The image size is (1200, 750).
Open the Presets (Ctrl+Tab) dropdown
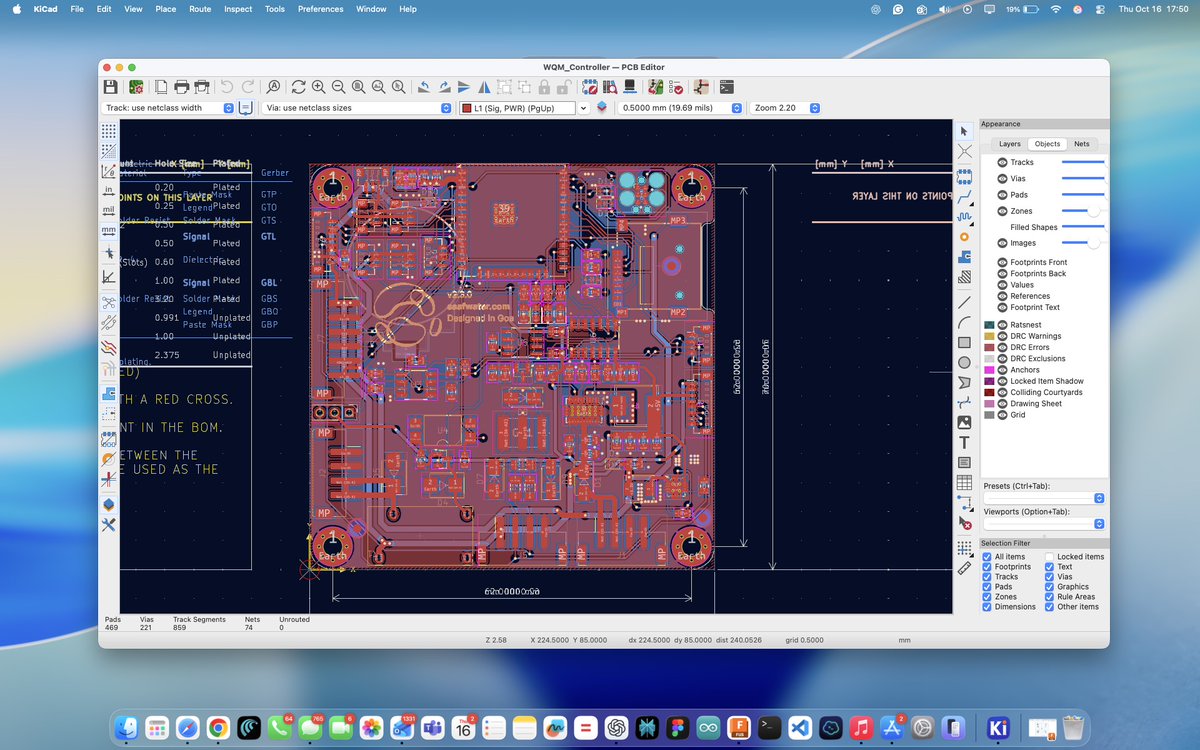click(x=1044, y=498)
